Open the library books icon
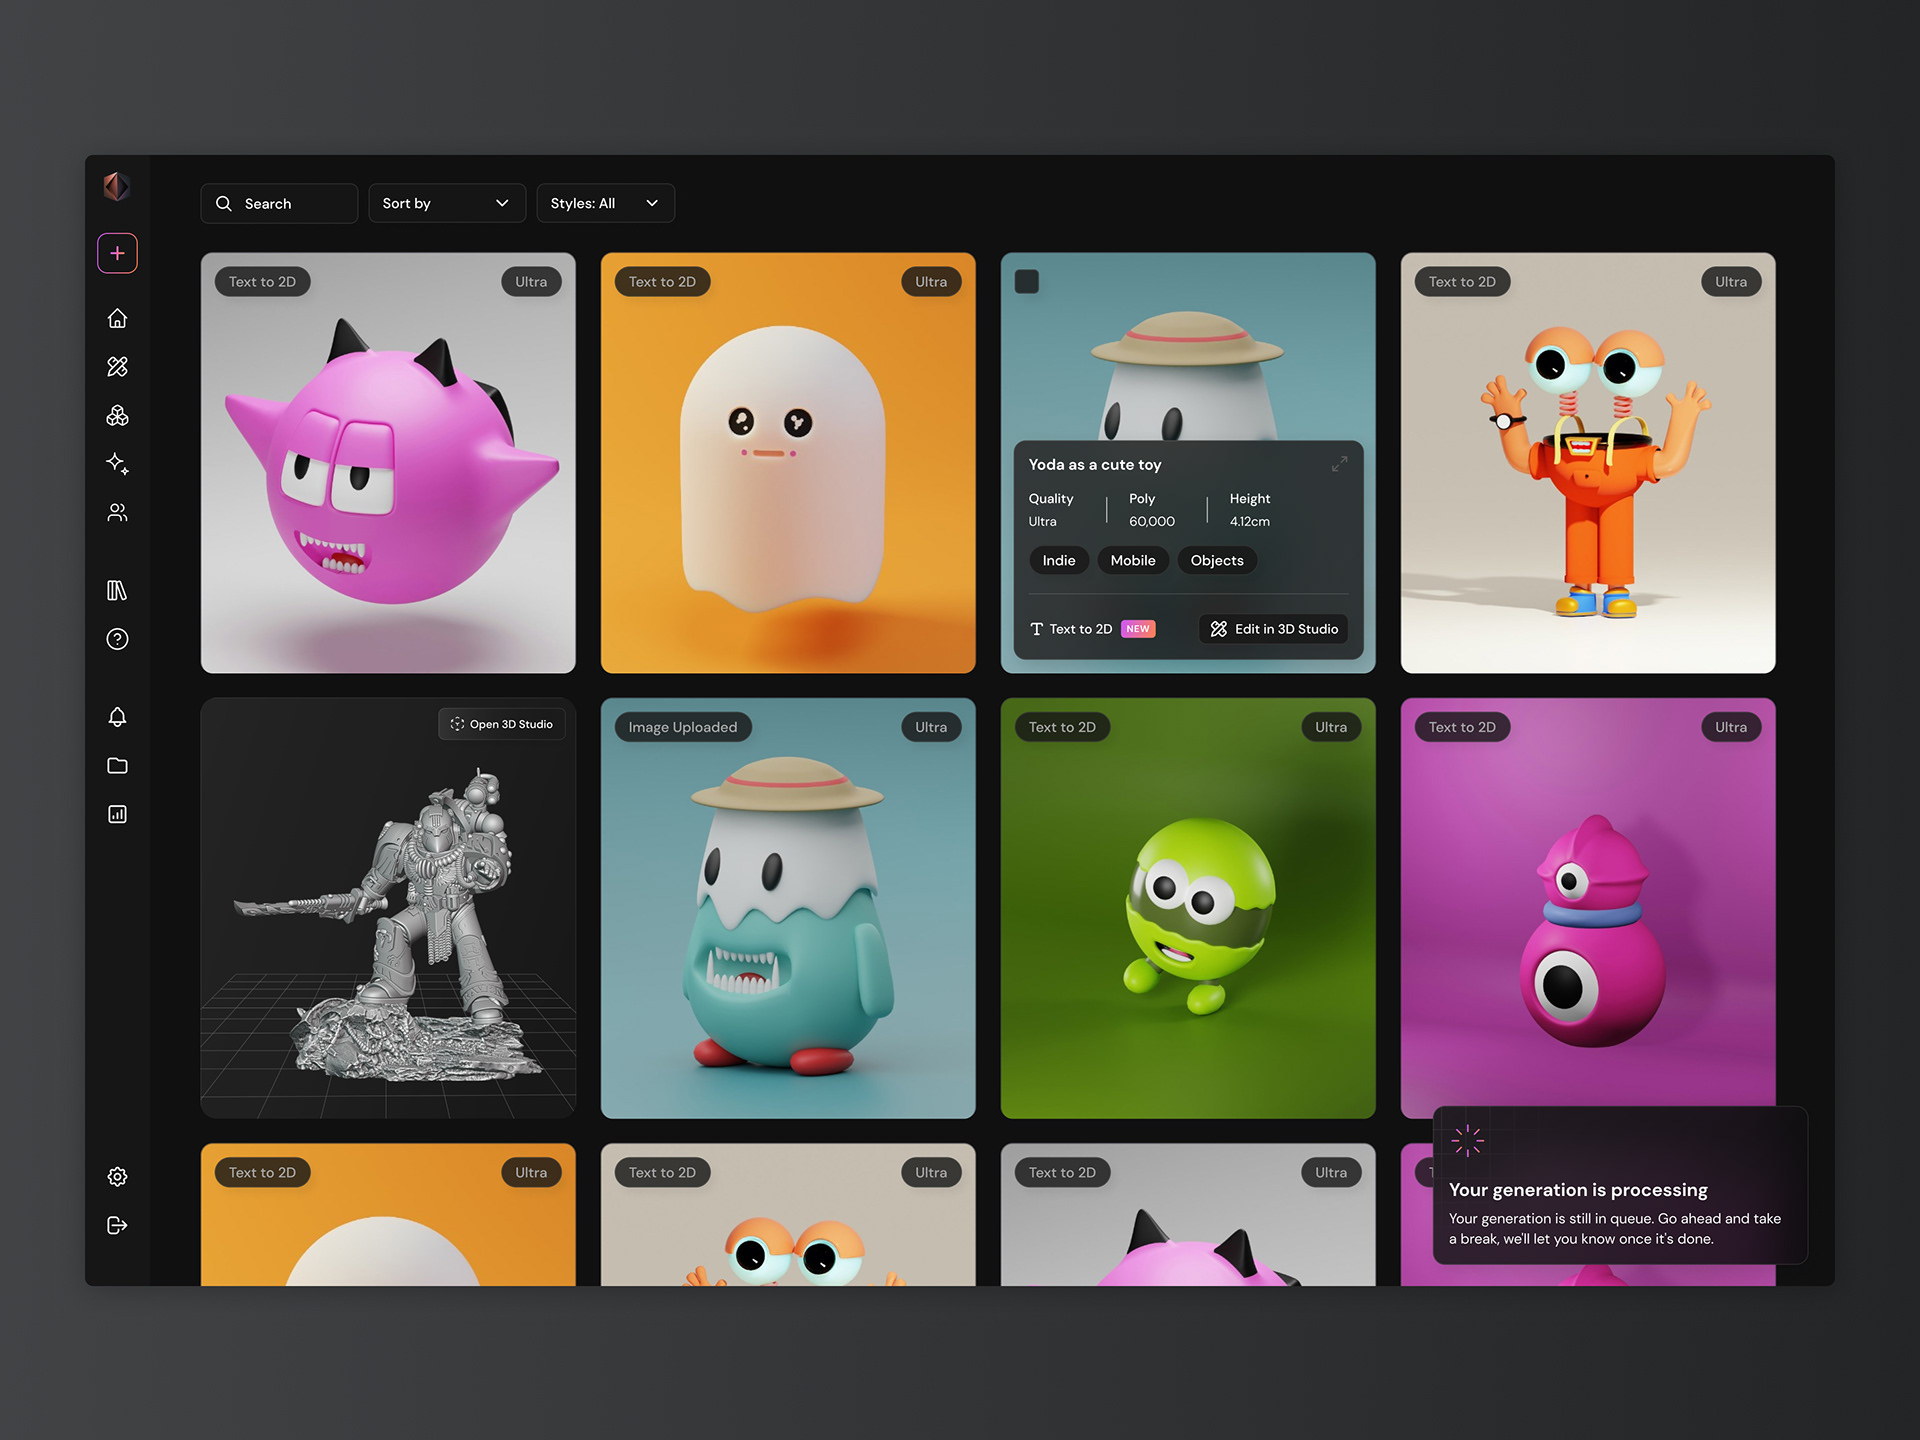Screen dimensions: 1920x1440 (117, 590)
